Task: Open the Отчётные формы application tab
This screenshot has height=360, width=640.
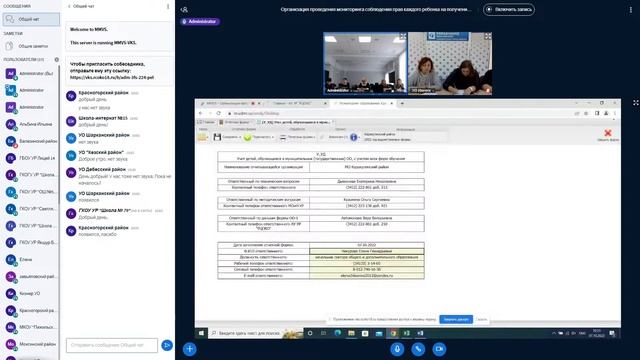Action: [236, 122]
